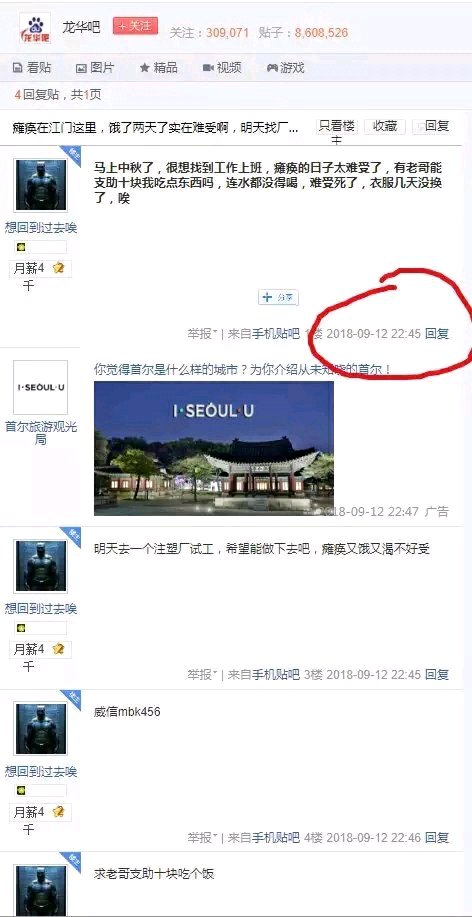Viewport: 472px width, 917px height.
Task: Click the 首尔旅游观光局 advertiser avatar
Action: [x=40, y=387]
